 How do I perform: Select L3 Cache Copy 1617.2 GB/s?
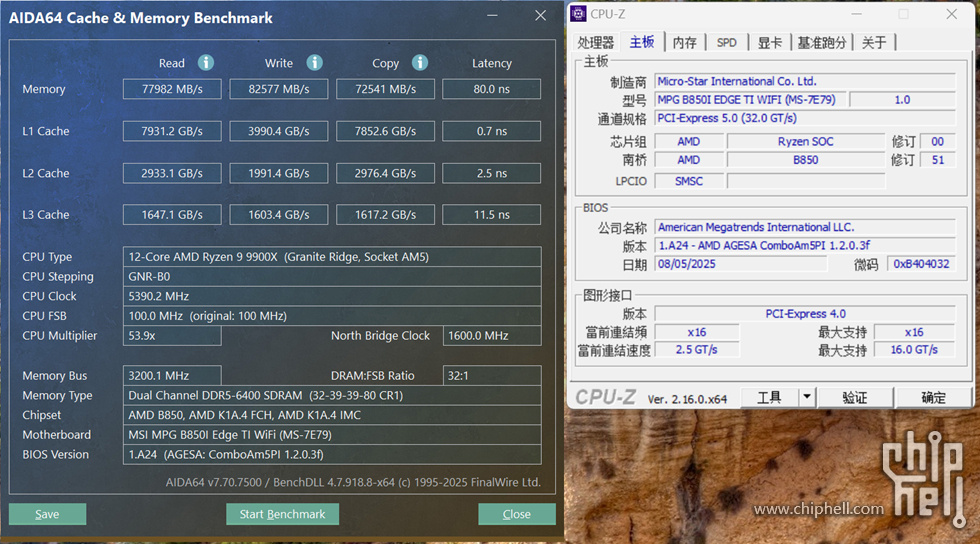click(385, 214)
